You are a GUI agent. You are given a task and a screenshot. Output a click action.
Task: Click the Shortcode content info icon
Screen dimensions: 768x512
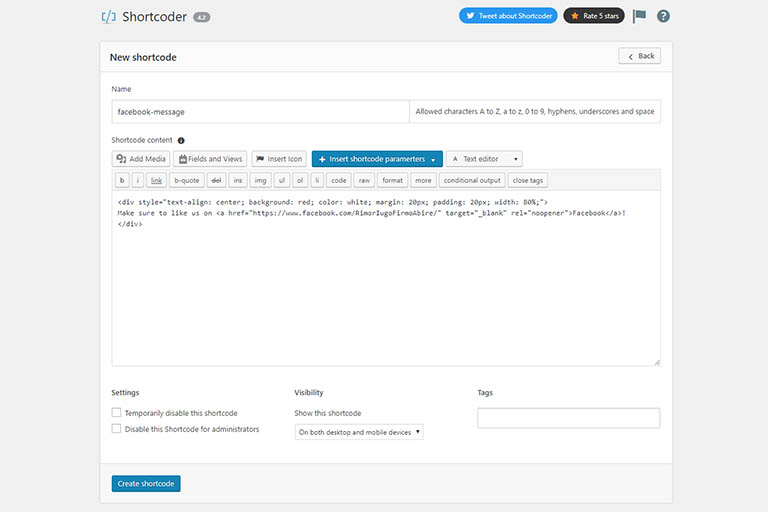click(181, 141)
